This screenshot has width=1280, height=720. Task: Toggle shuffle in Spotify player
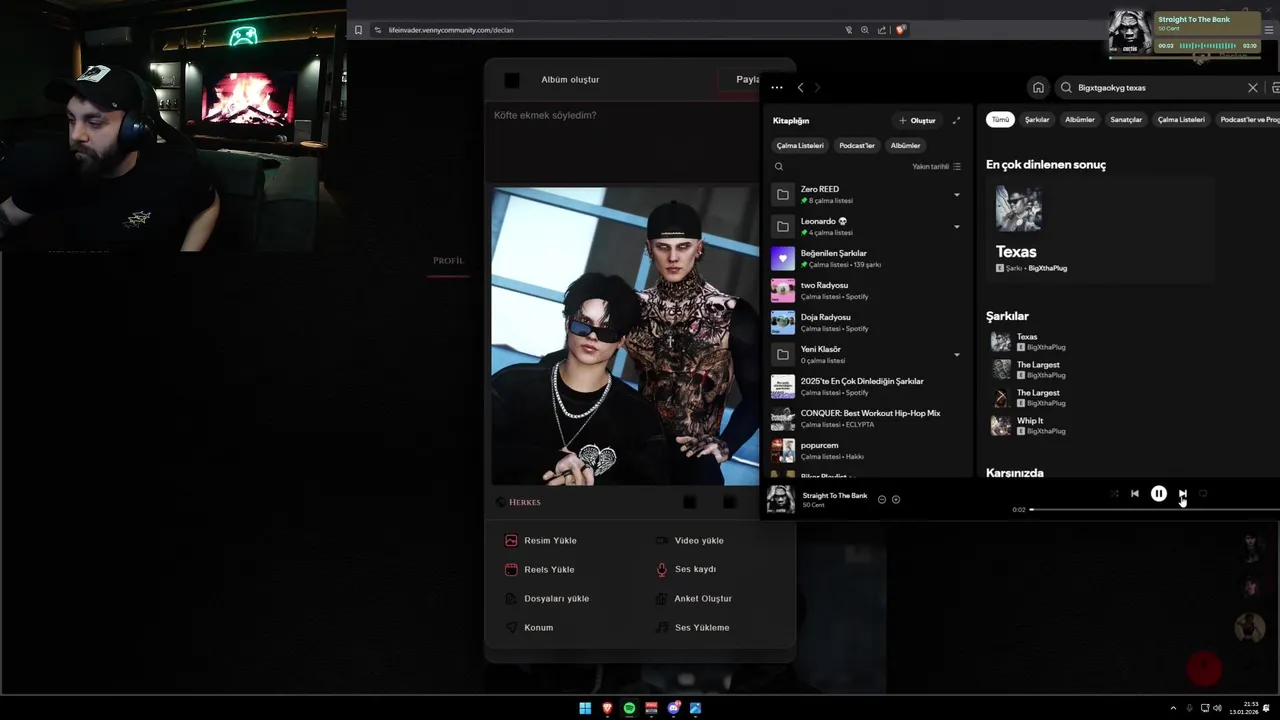[1113, 493]
